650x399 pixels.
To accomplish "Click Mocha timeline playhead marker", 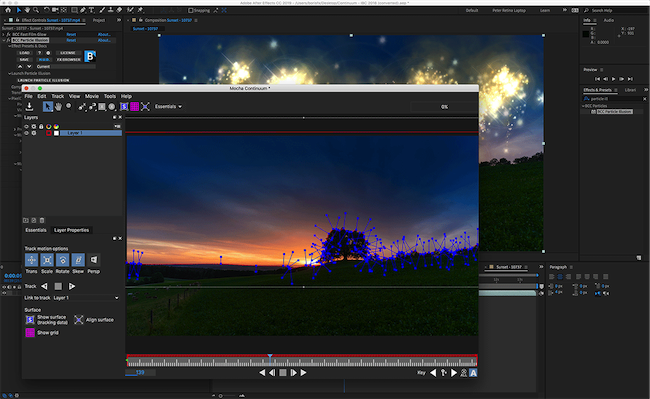I will [x=270, y=357].
